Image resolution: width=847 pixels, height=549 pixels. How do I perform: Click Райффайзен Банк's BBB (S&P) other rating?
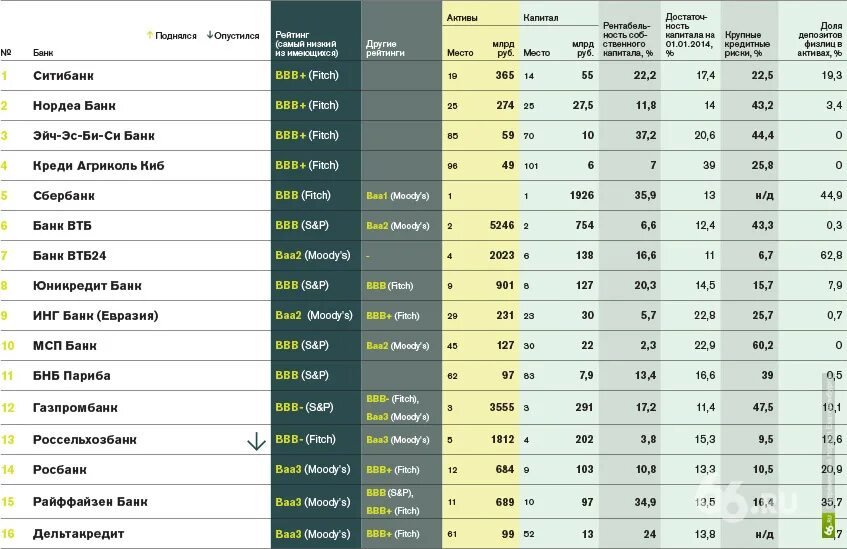pos(389,493)
